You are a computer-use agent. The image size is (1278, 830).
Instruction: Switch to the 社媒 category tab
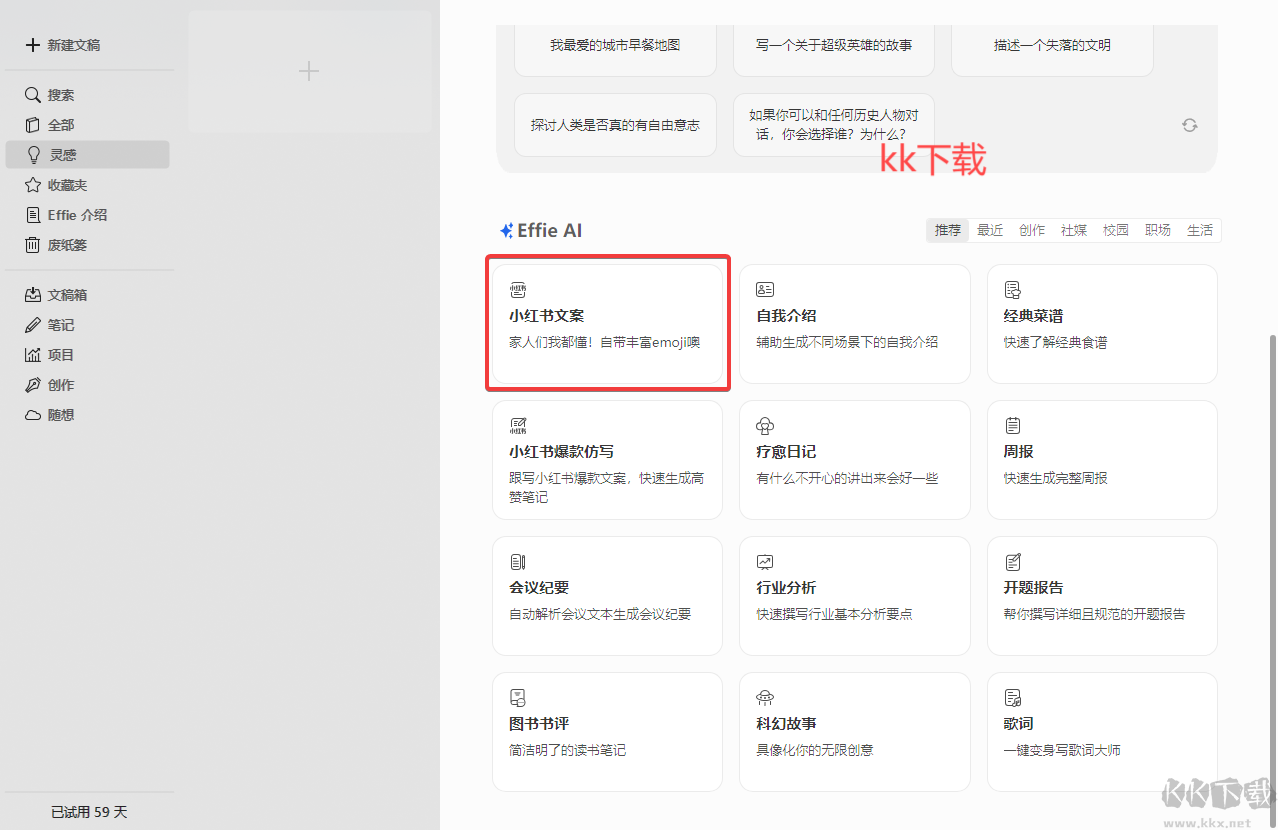1074,230
